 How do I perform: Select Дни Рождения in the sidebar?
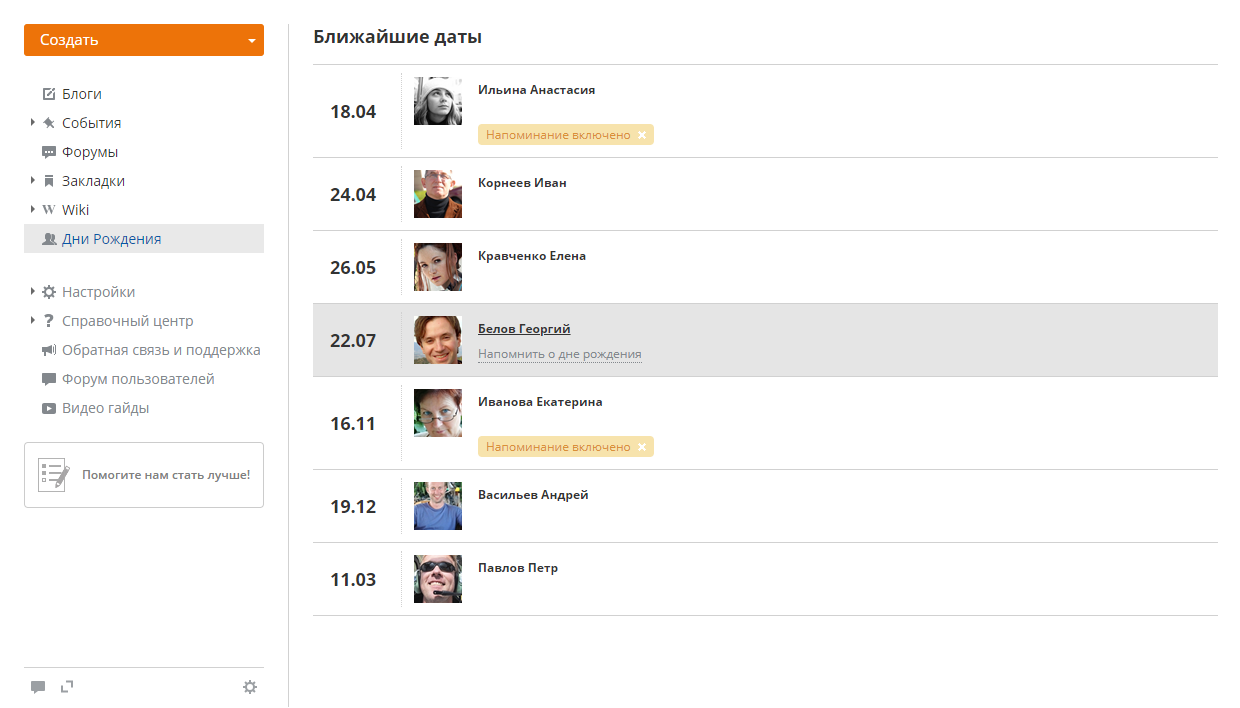click(144, 239)
